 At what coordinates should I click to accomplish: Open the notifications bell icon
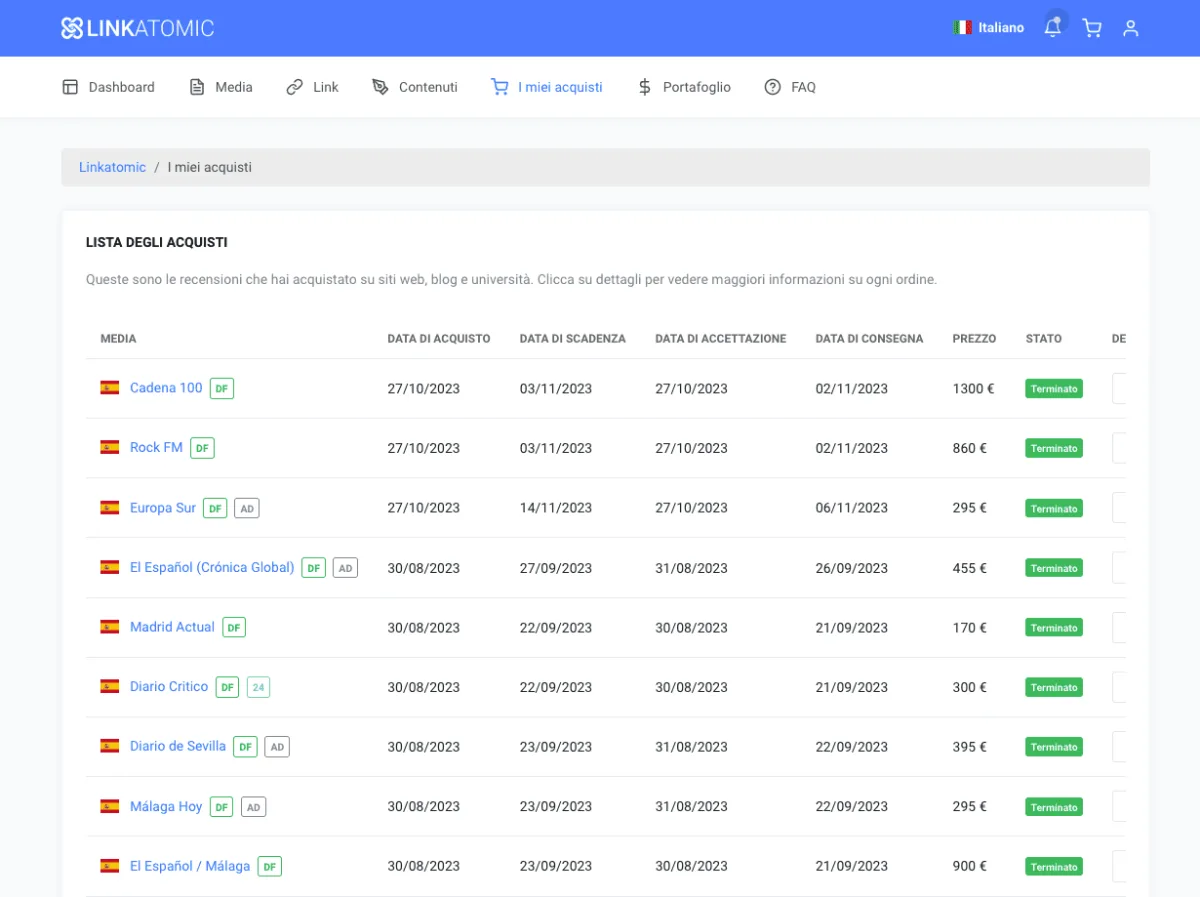point(1052,28)
